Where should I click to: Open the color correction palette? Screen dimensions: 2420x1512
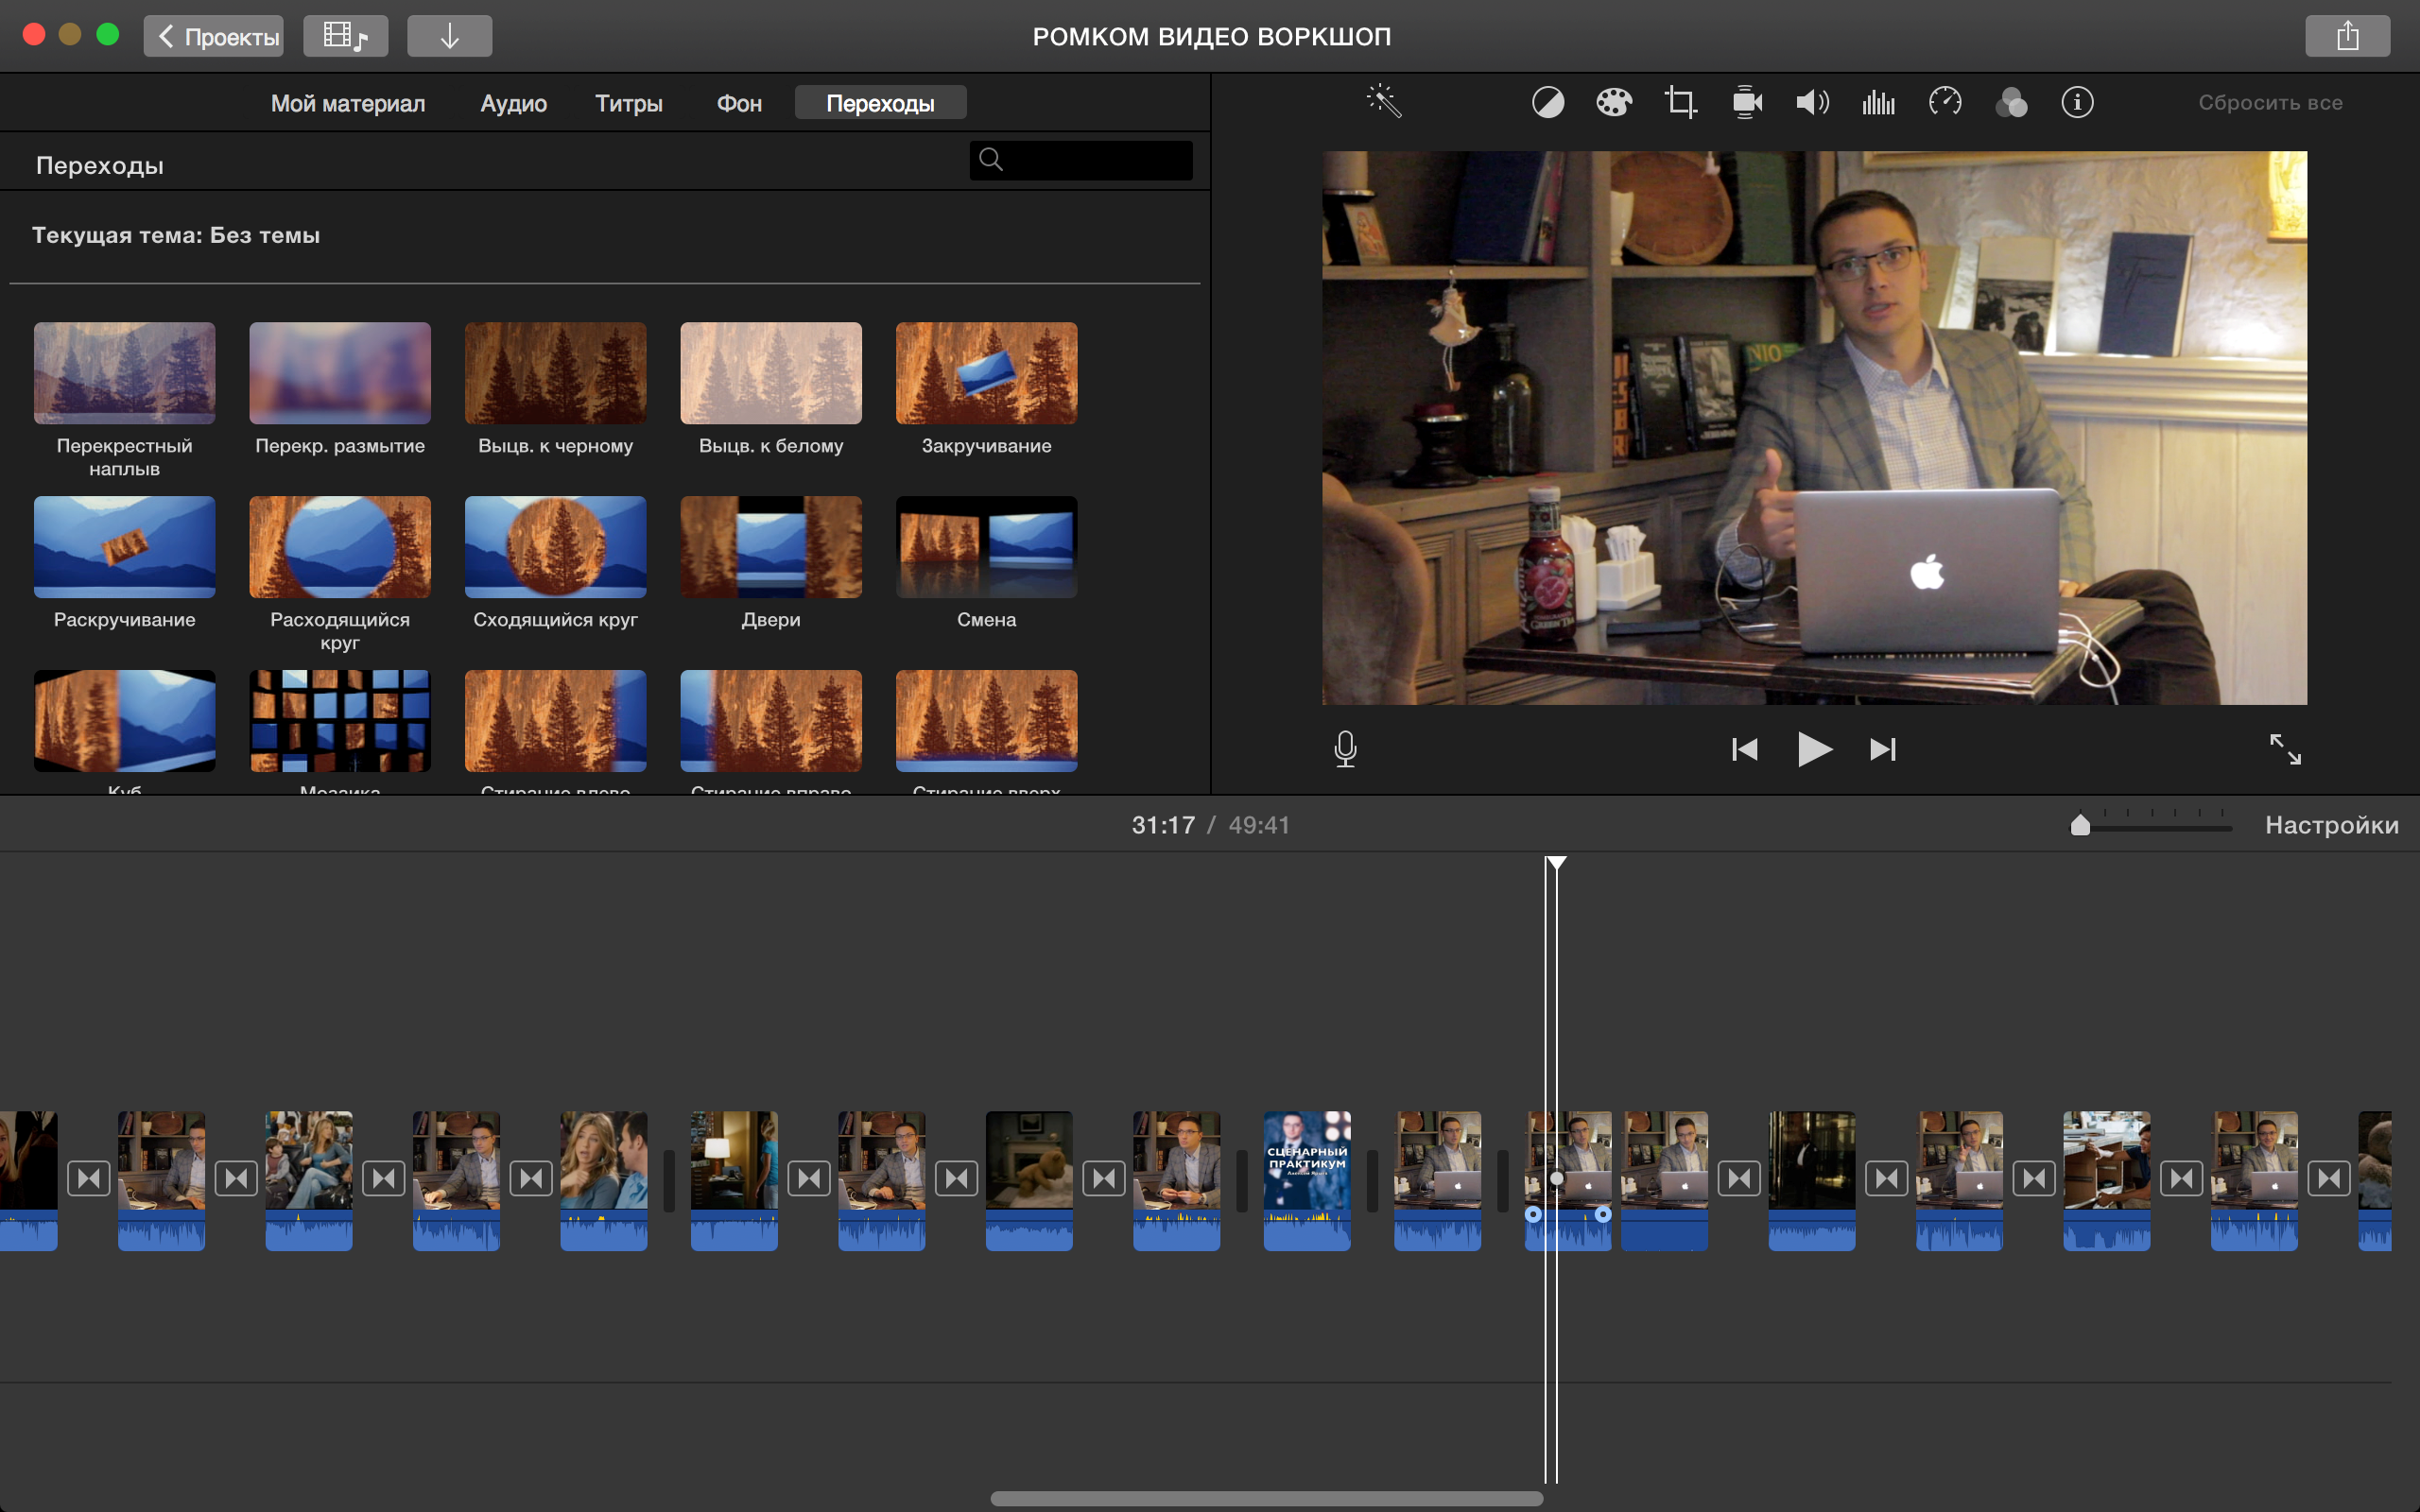pyautogui.click(x=1613, y=102)
